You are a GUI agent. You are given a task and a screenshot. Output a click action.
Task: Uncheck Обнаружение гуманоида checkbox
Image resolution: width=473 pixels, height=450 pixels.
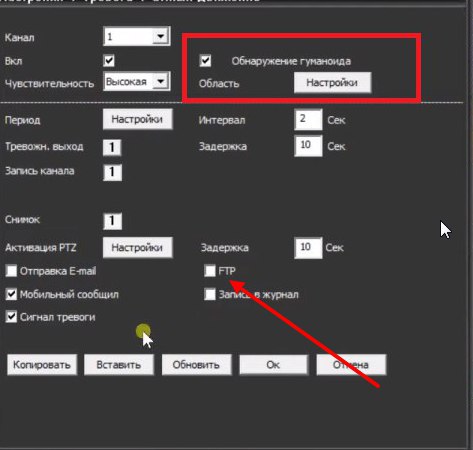click(x=205, y=61)
